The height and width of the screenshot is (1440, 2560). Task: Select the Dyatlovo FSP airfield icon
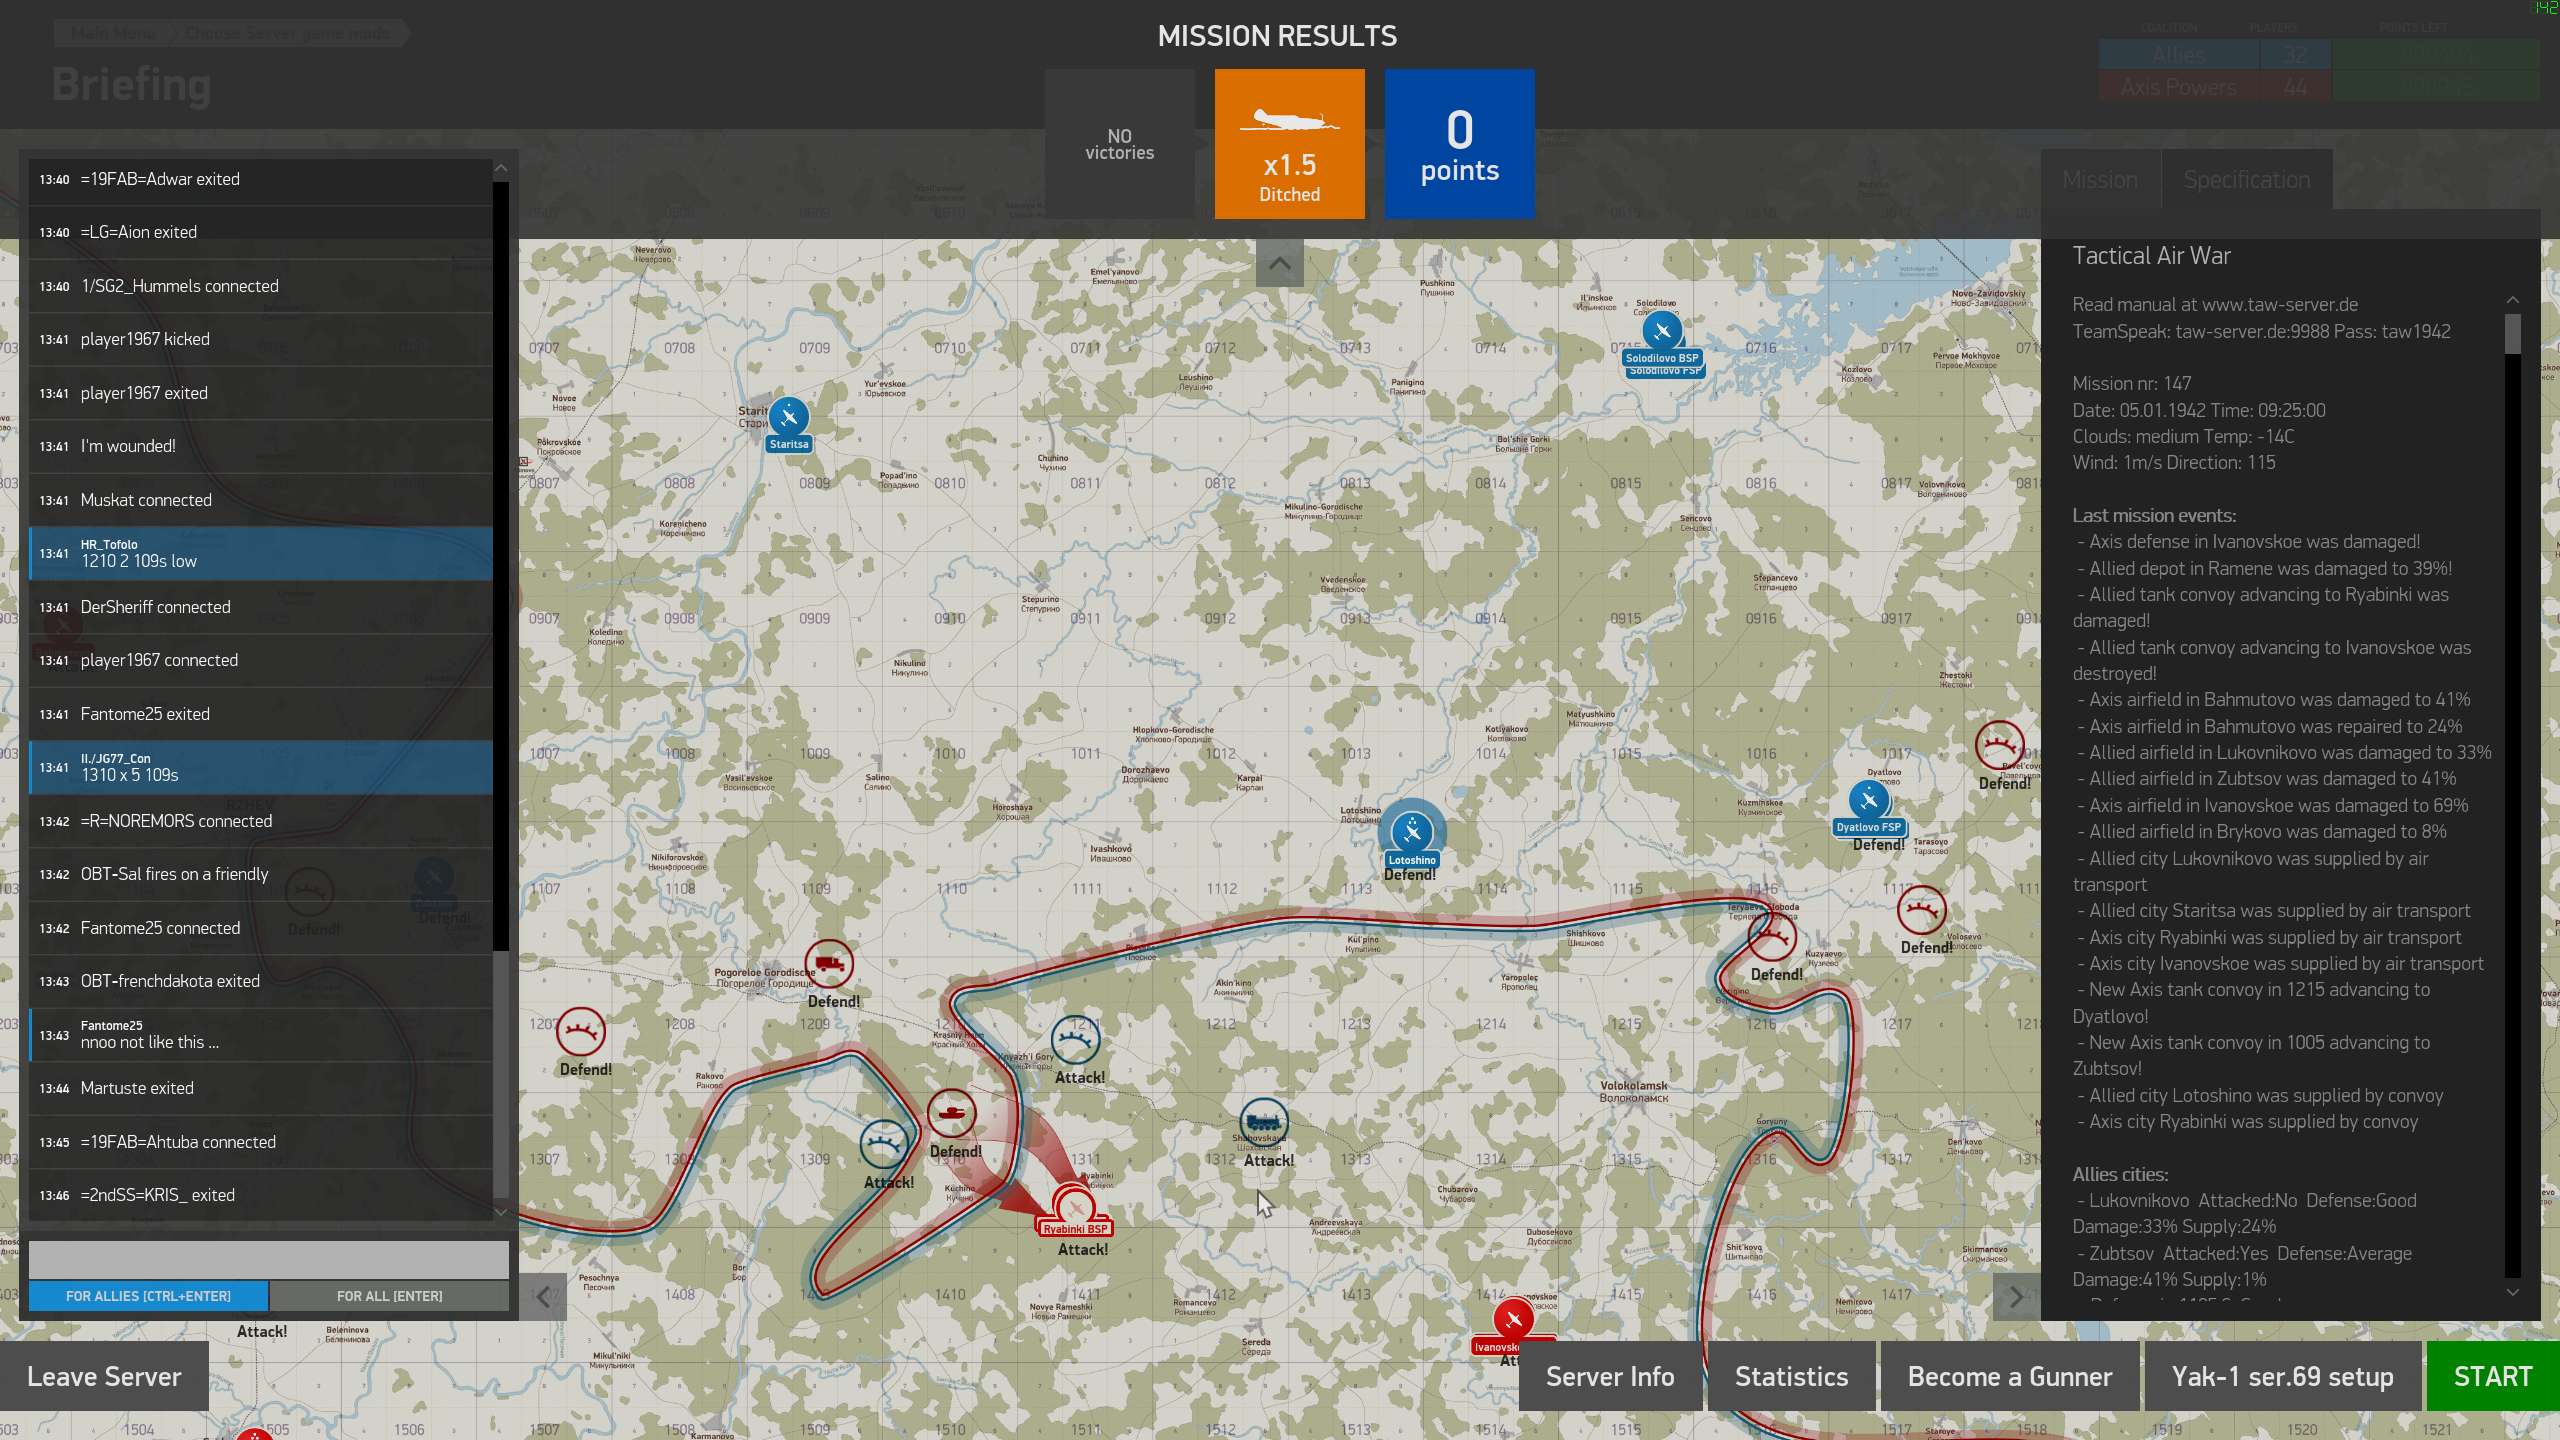tap(1869, 800)
